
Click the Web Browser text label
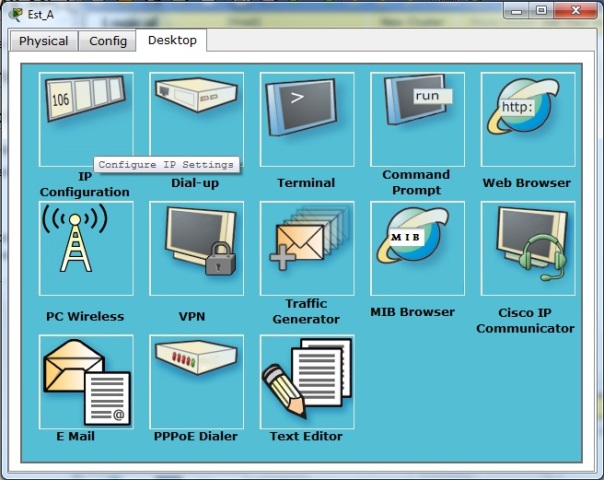pos(527,183)
